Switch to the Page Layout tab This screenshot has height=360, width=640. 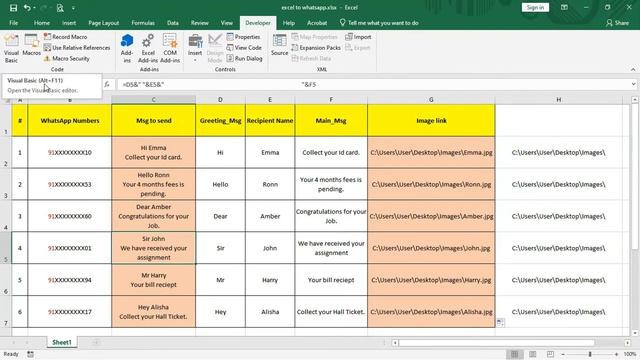[x=104, y=23]
